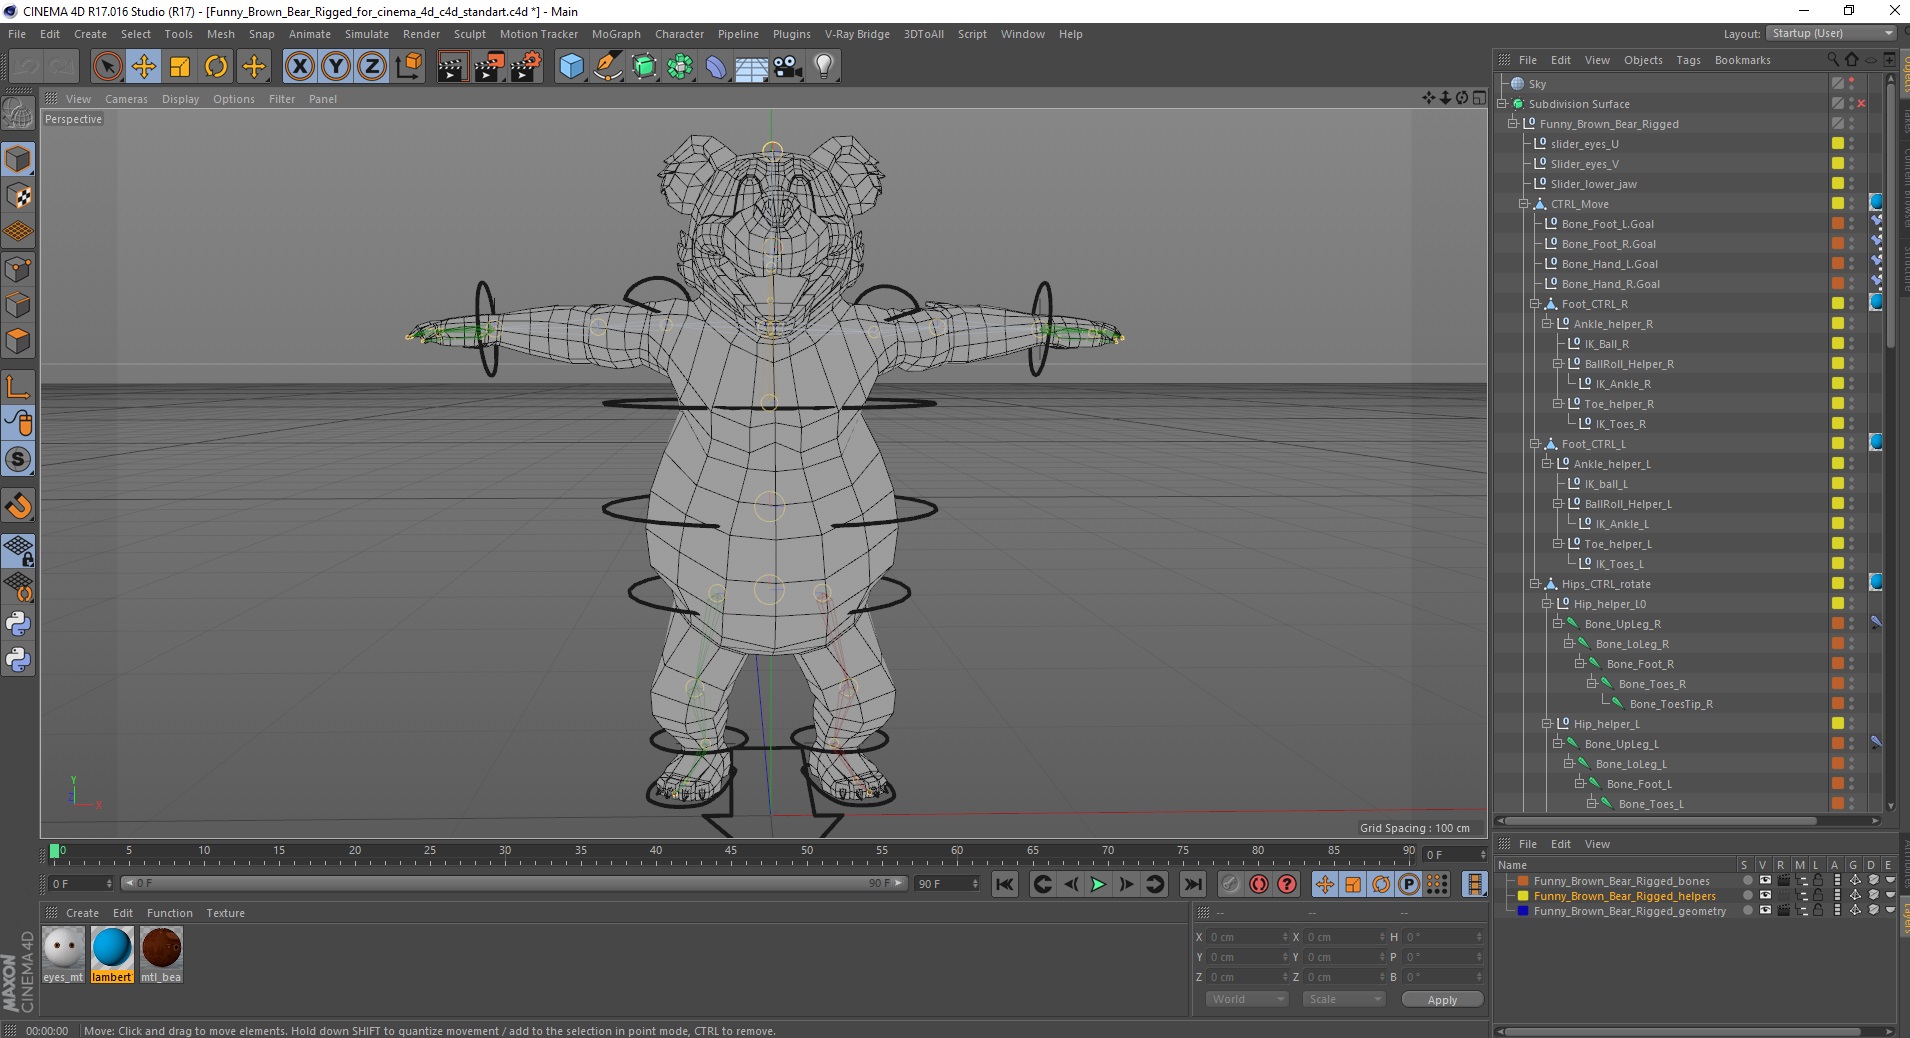Toggle visibility of Rigged_bones layer

coord(1765,881)
